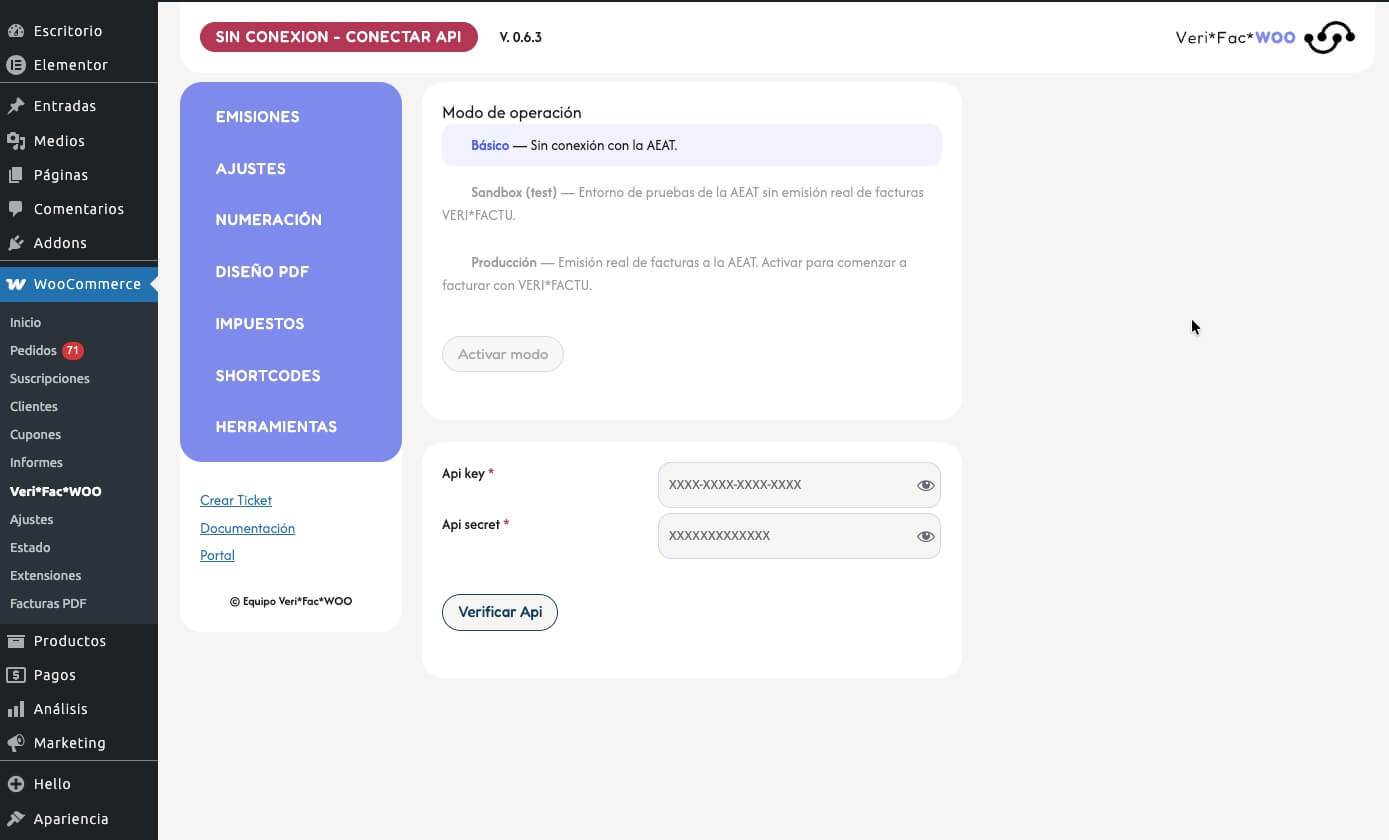The image size is (1389, 840).
Task: Click the © Equipo Veri*Fac*WOO footer text
Action: point(291,602)
